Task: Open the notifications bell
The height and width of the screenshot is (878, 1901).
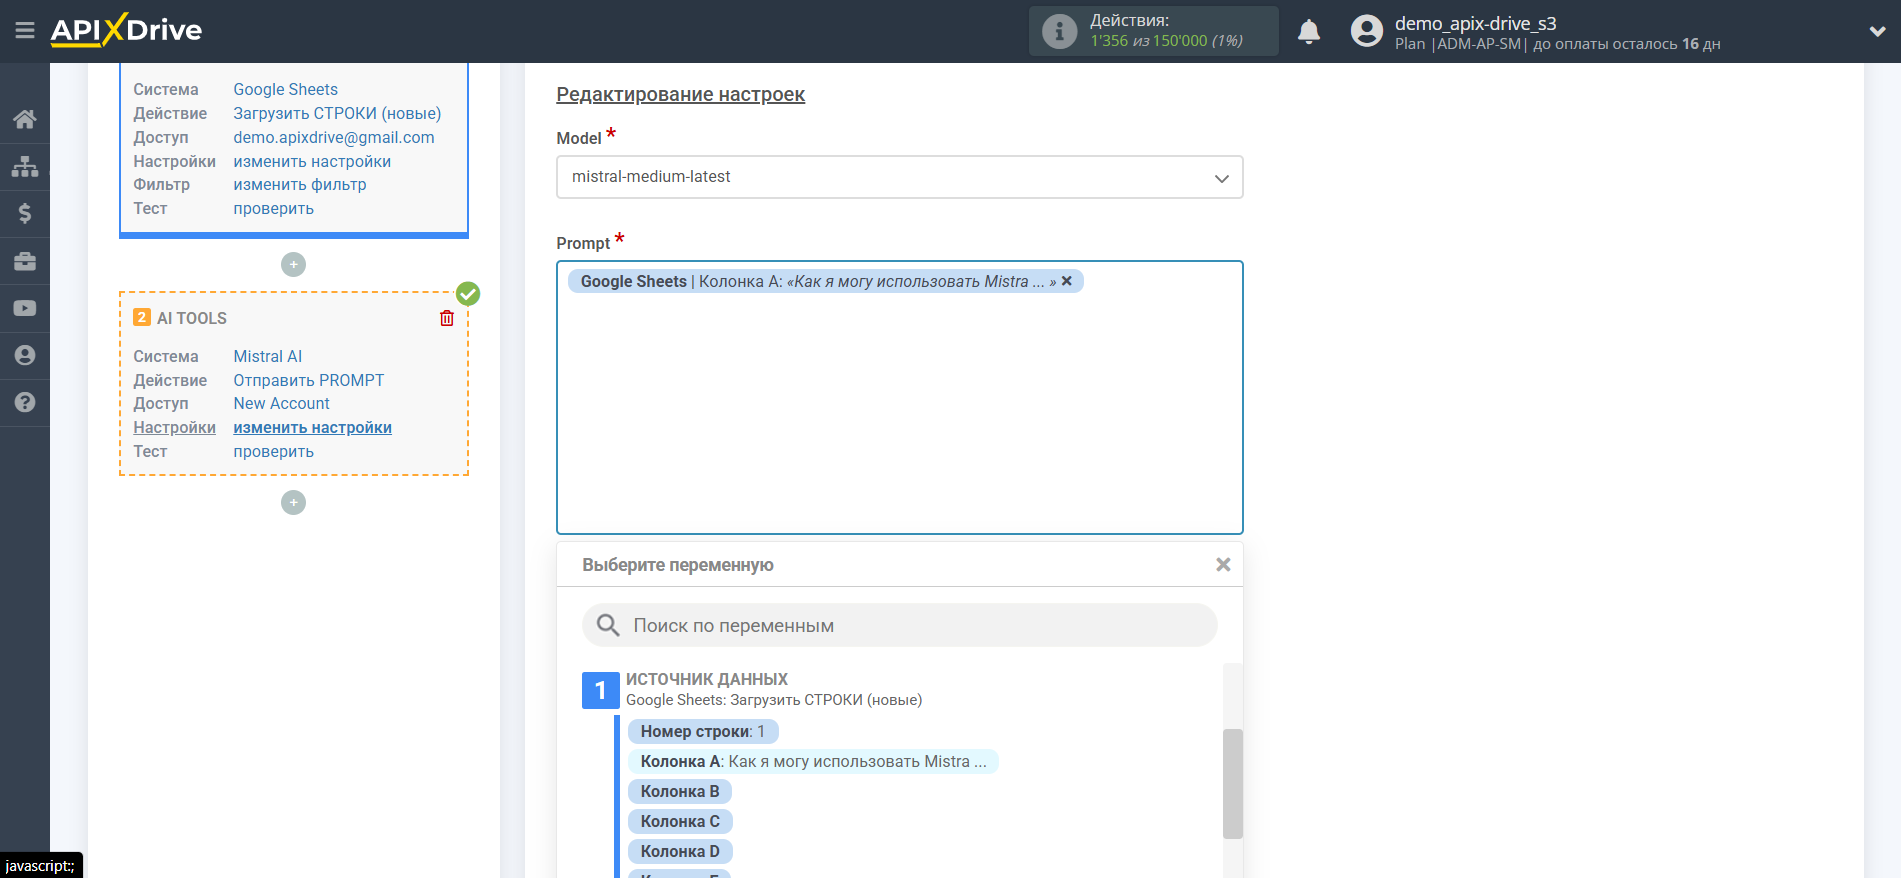Action: 1309,32
